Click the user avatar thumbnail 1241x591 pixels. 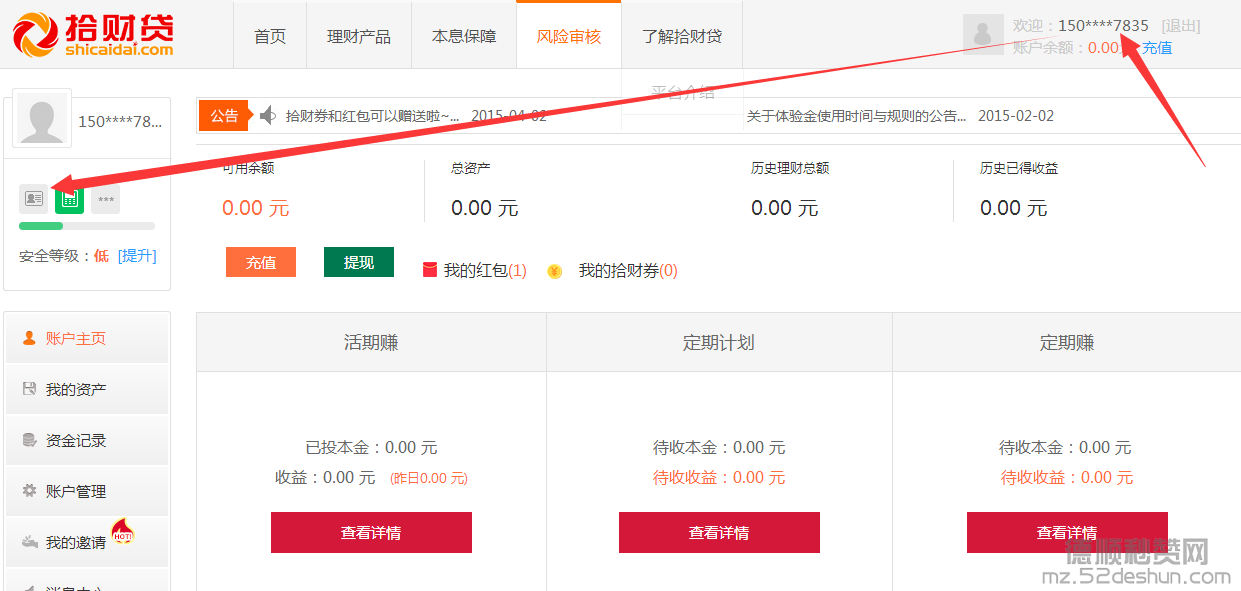point(41,118)
